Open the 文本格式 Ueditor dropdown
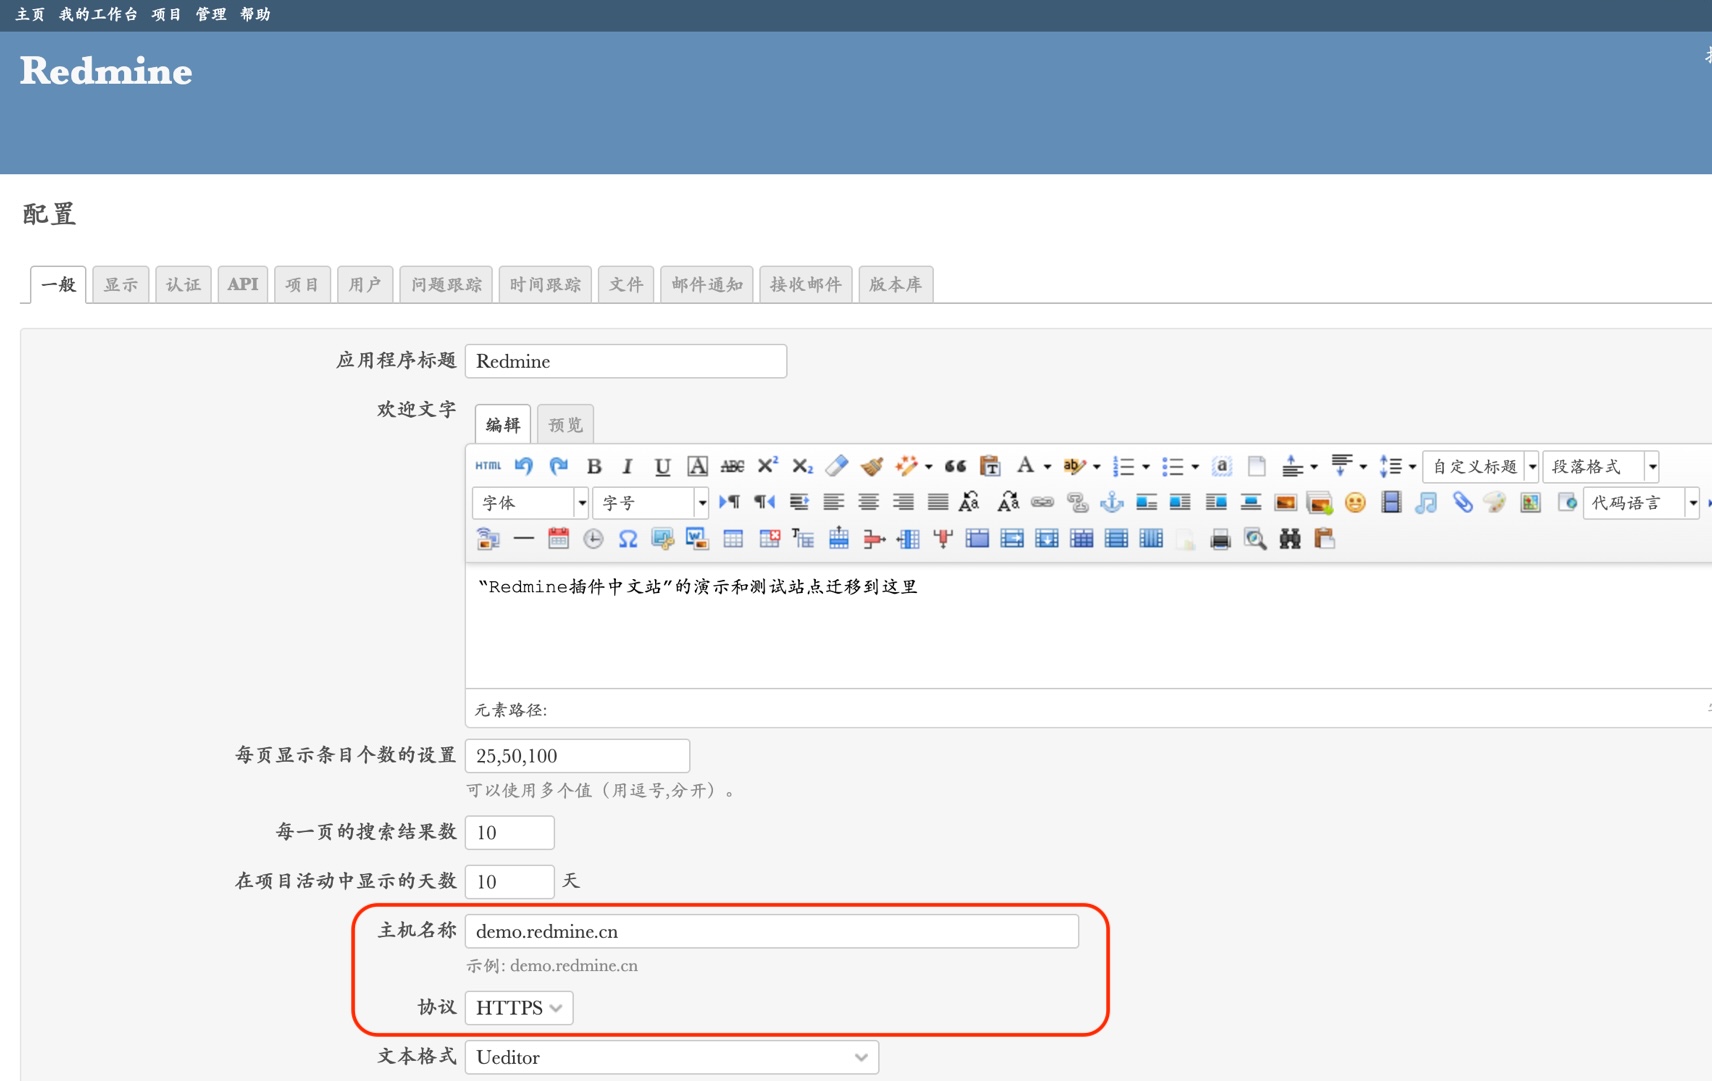Viewport: 1712px width, 1081px height. [672, 1057]
